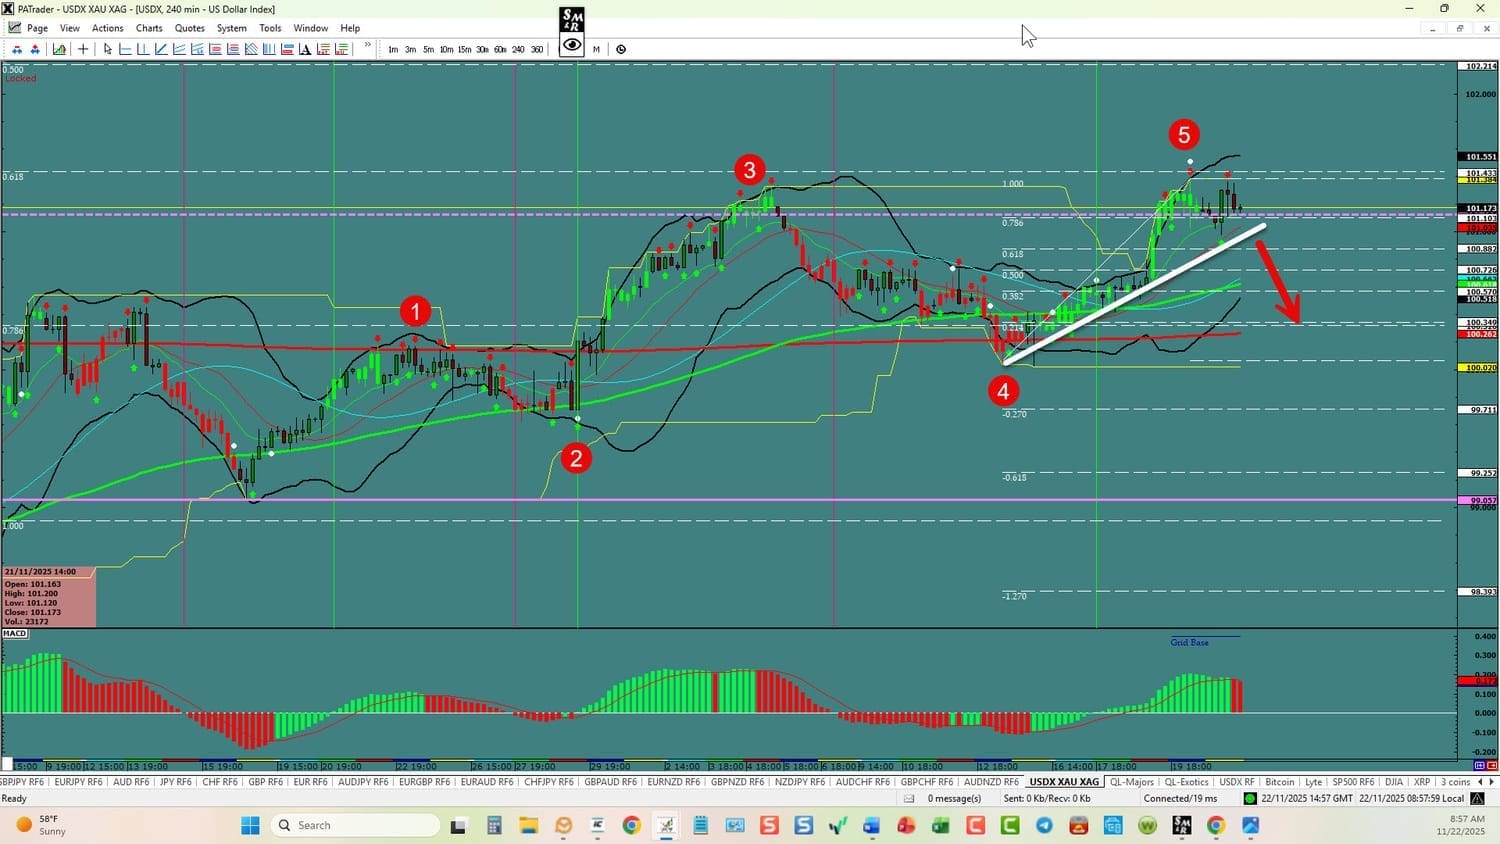1500x844 pixels.
Task: Click the "Grid Base" label in the MACD pane
Action: pyautogui.click(x=1190, y=642)
